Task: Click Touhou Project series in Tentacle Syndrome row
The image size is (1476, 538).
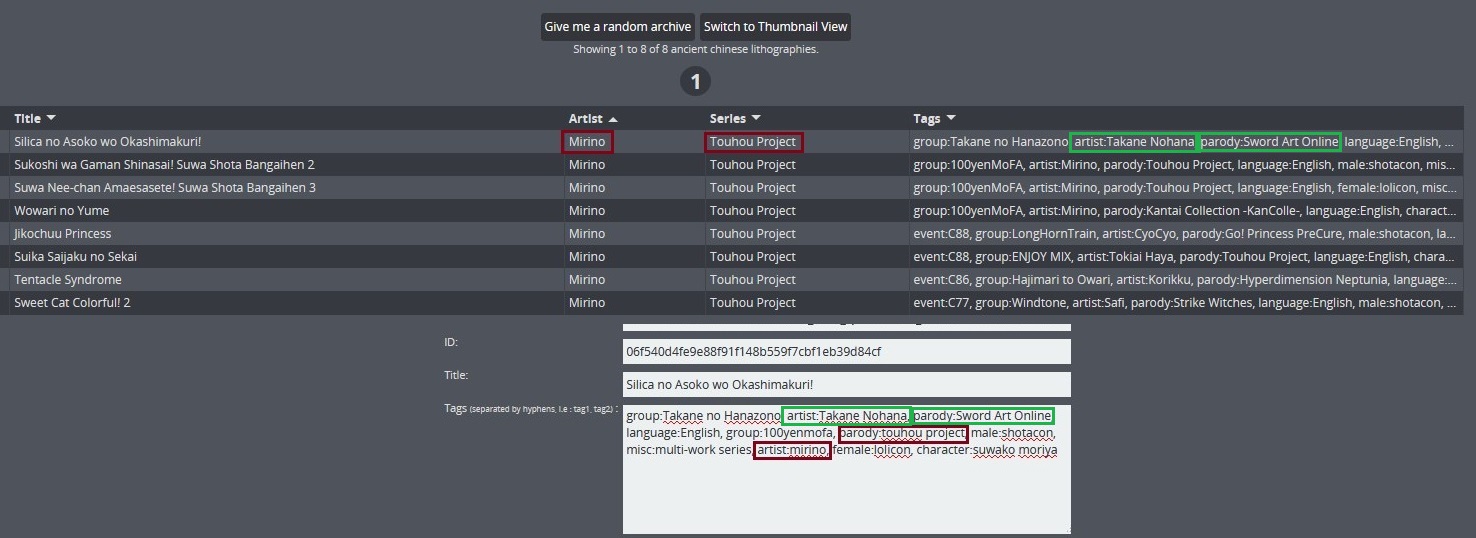Action: [x=753, y=280]
